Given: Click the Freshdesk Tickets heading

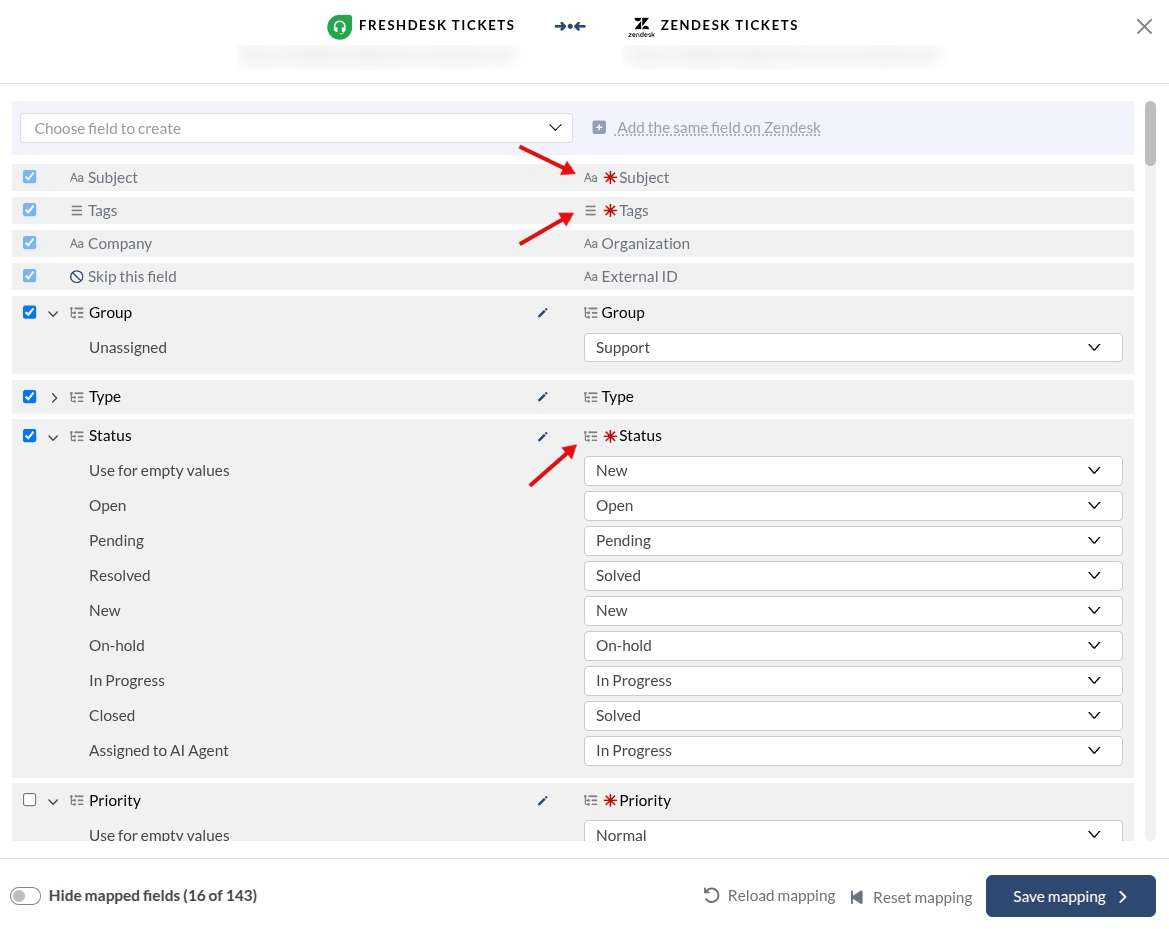Looking at the screenshot, I should [x=437, y=25].
